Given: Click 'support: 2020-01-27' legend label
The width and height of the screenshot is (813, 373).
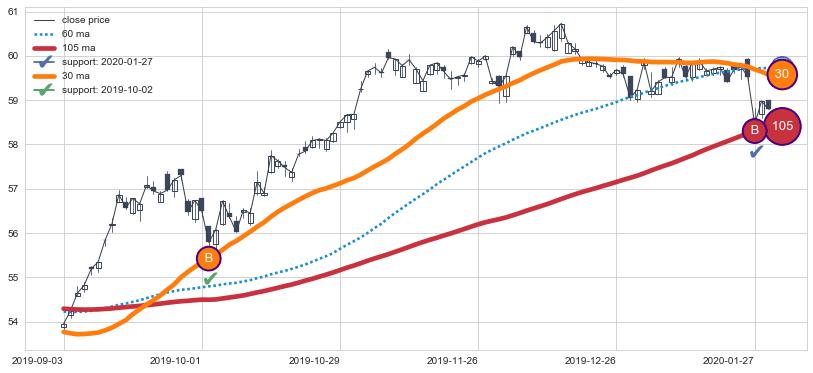Looking at the screenshot, I should tap(107, 62).
